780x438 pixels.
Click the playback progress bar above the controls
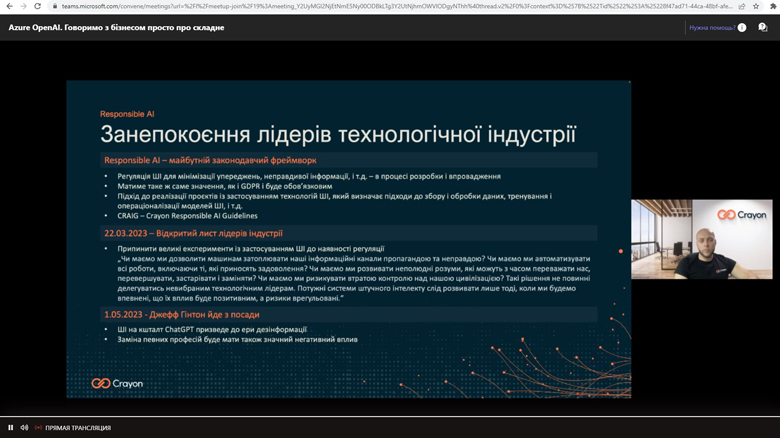point(390,416)
